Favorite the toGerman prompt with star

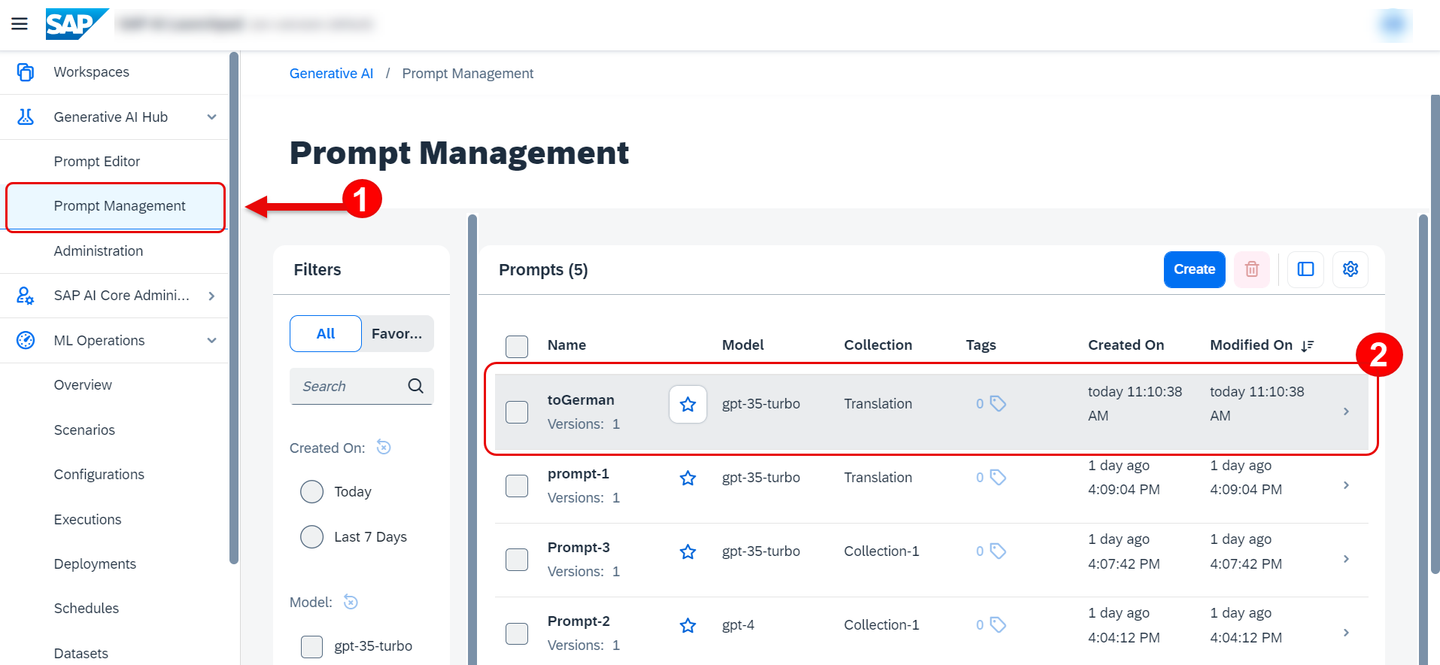point(688,404)
